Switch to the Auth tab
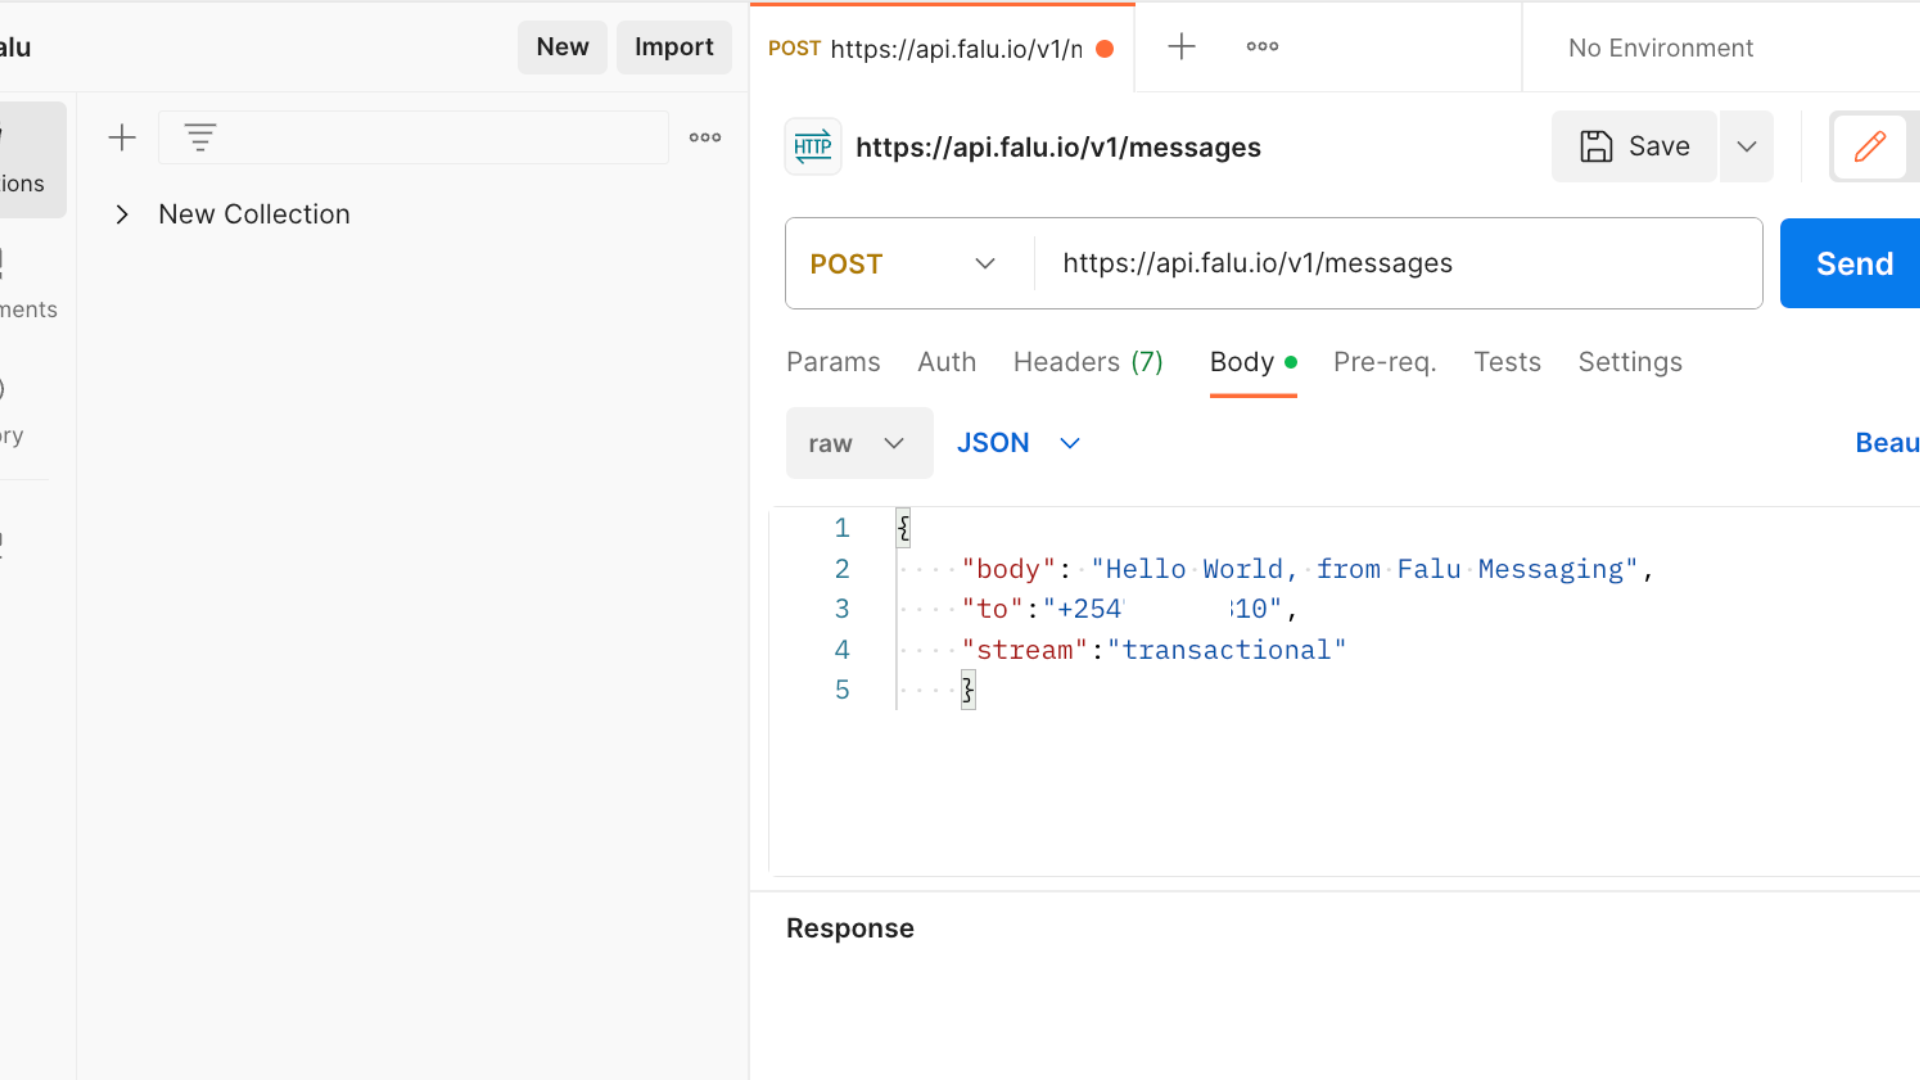This screenshot has width=1920, height=1080. (x=946, y=362)
